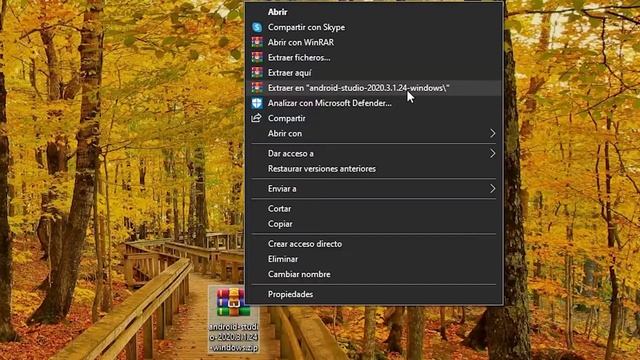
Task: Expand the Enviar a submenu arrow
Action: (x=492, y=189)
